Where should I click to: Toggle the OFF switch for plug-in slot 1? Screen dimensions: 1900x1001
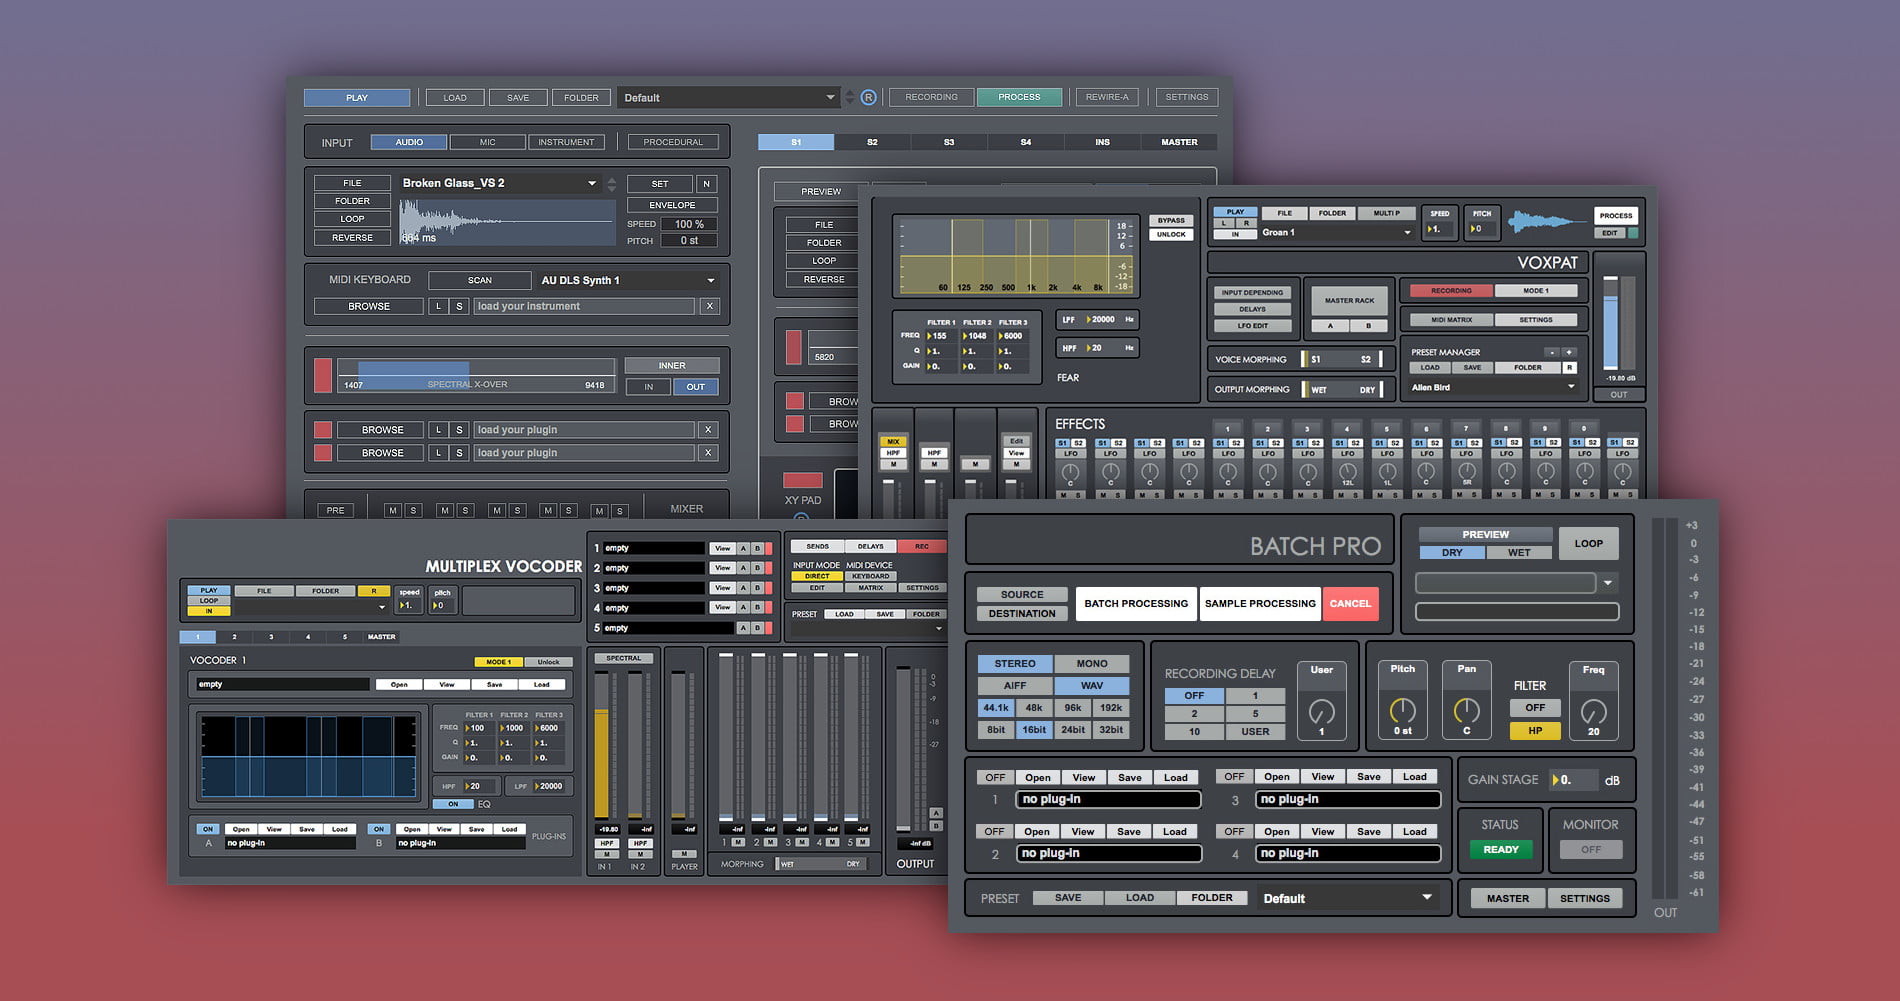pos(995,777)
